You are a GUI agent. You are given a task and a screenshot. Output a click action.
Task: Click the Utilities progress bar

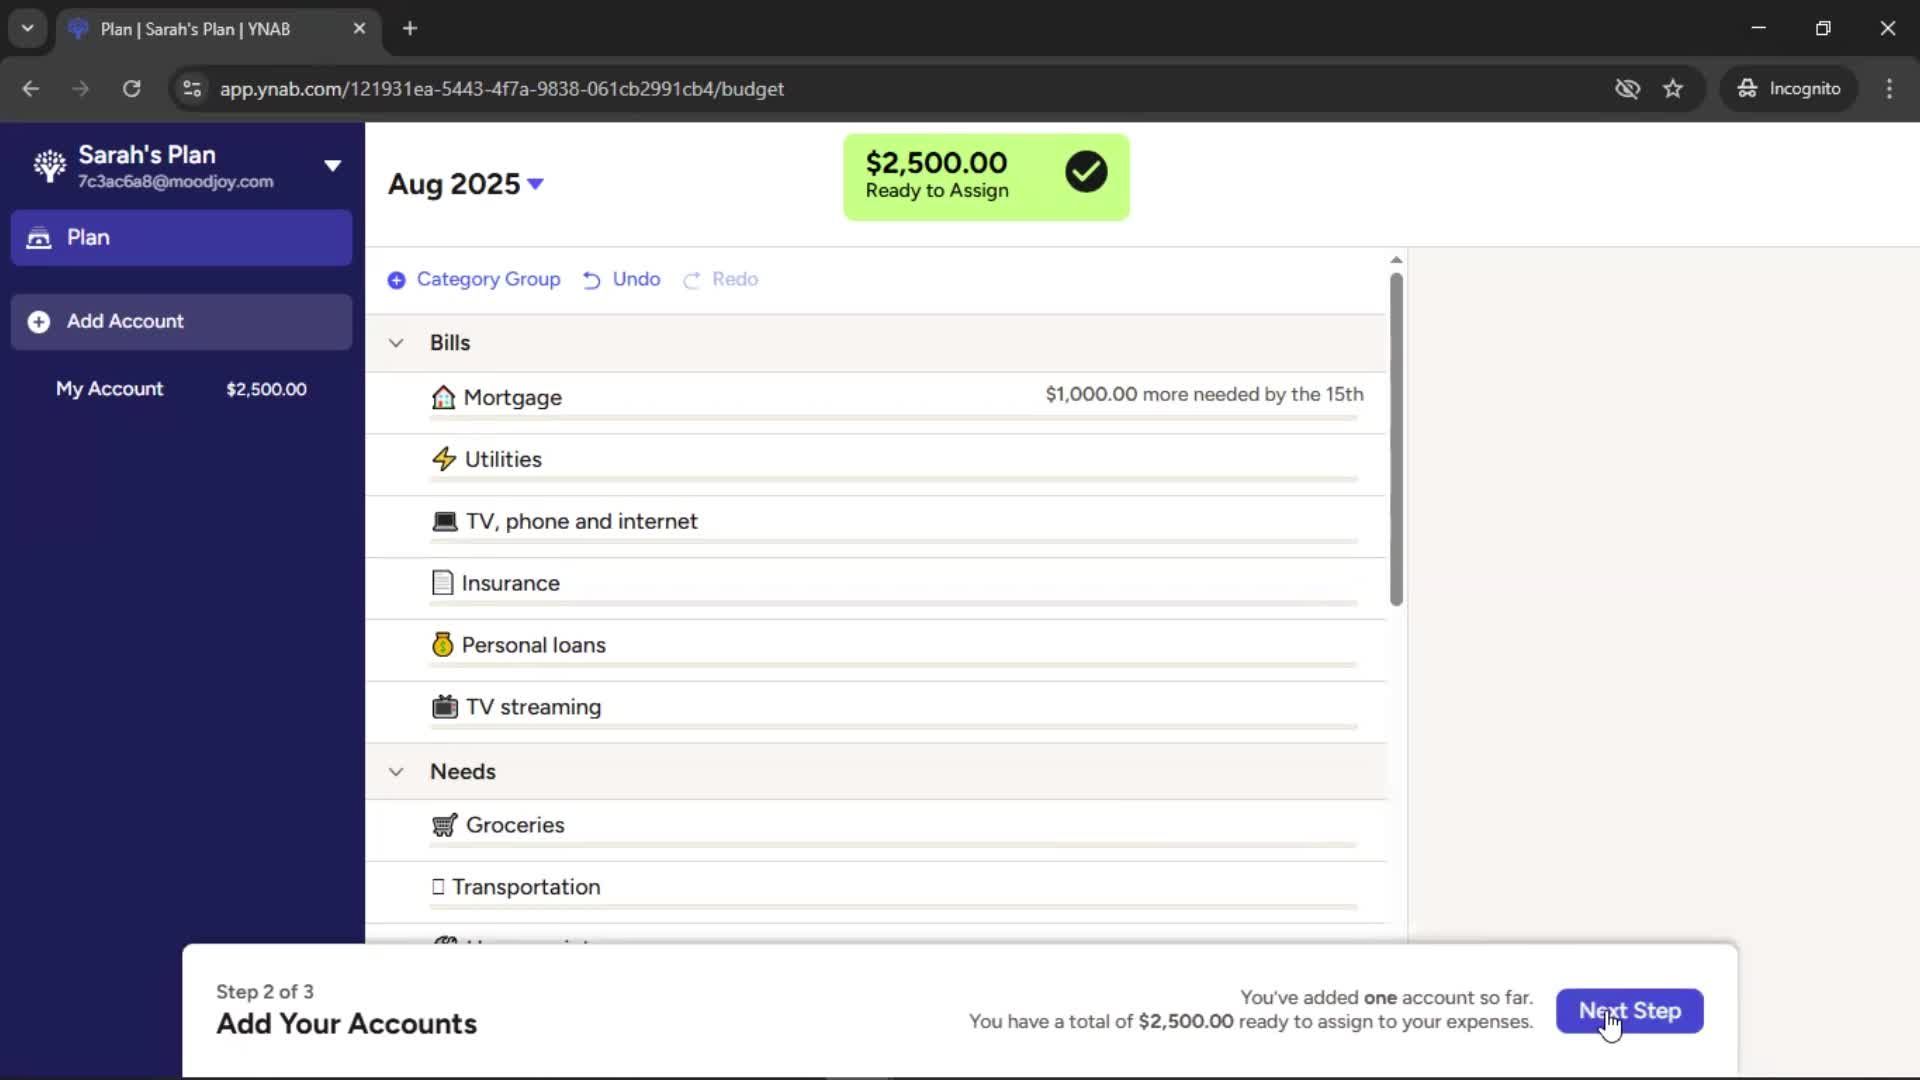(893, 480)
